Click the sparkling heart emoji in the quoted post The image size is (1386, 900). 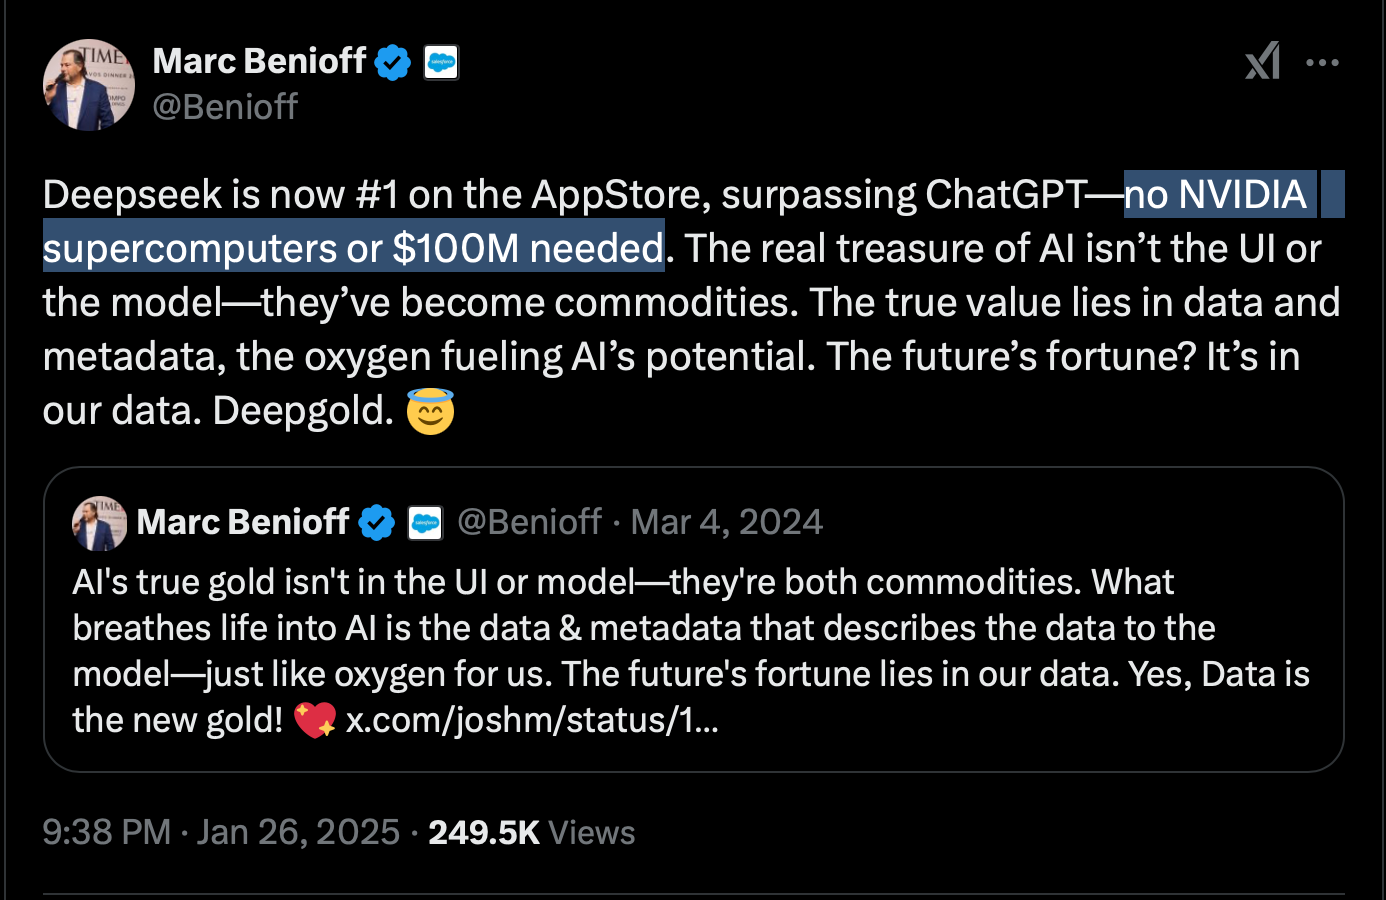[x=315, y=720]
